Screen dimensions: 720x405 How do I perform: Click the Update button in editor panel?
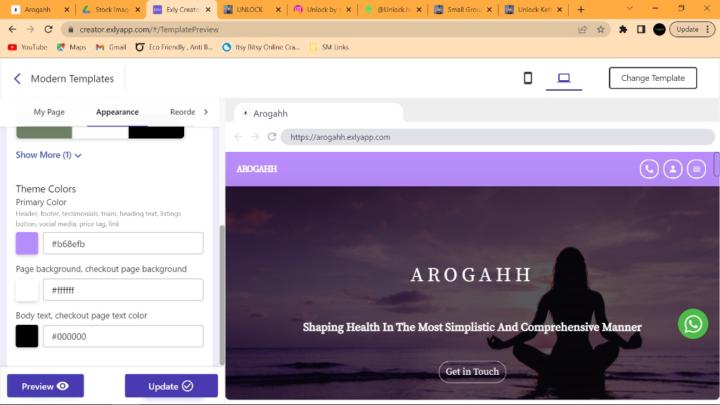point(171,386)
